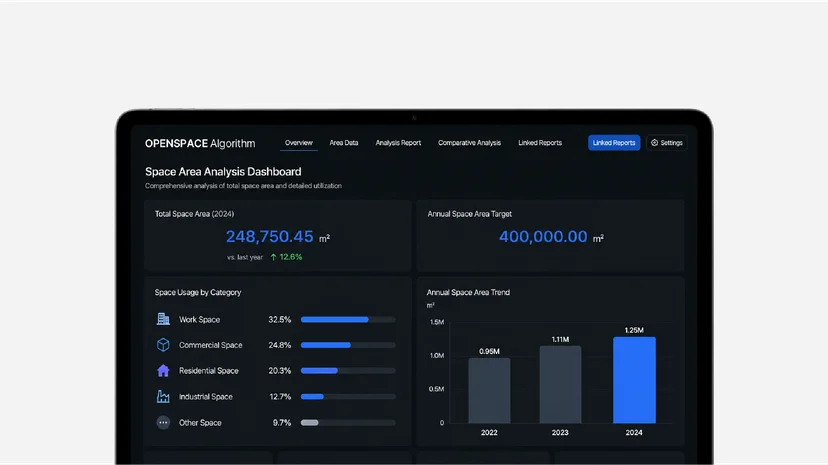This screenshot has width=828, height=465.
Task: Click the Residential Space label
Action: 209,371
